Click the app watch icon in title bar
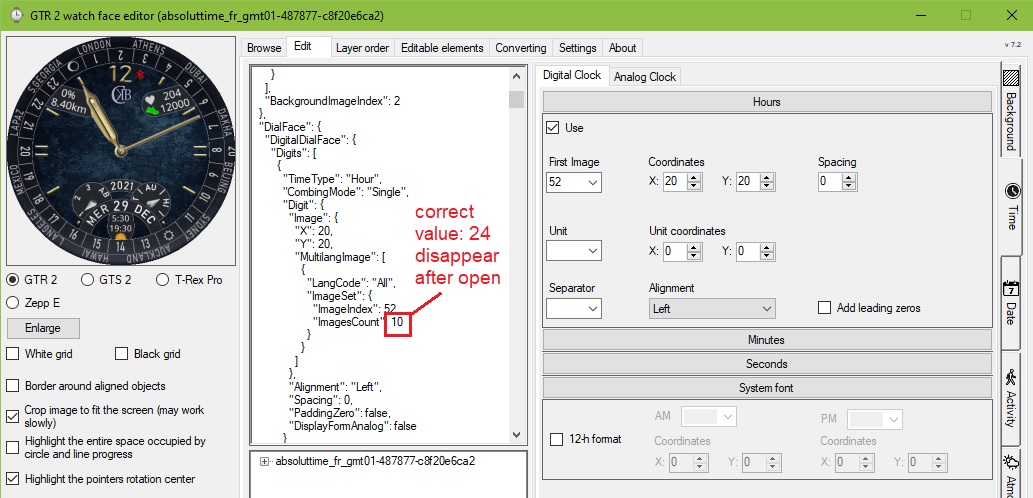1033x498 pixels. pyautogui.click(x=16, y=15)
